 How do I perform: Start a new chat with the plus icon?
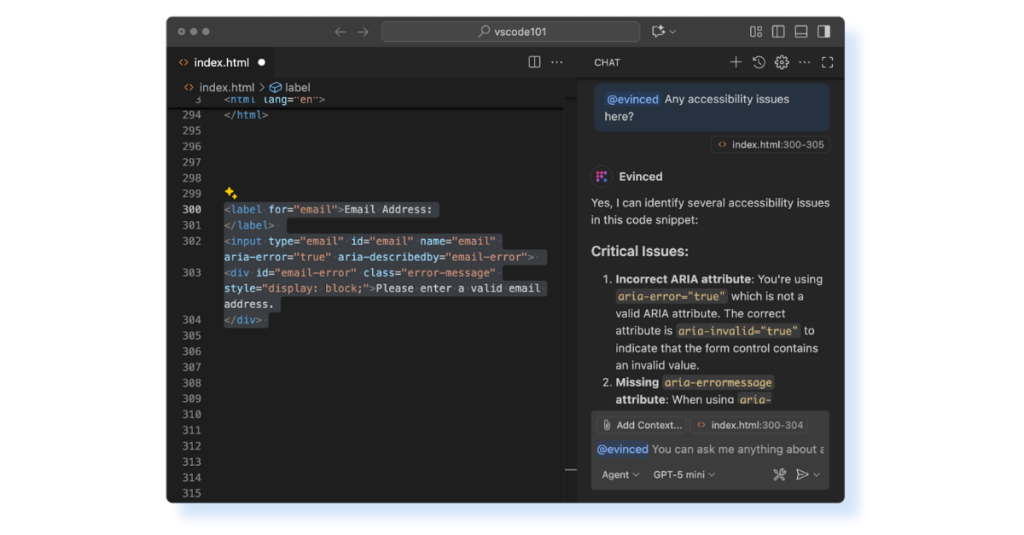[735, 62]
